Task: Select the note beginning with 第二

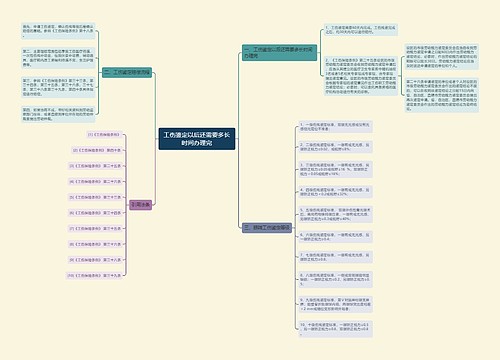Action: point(58,58)
